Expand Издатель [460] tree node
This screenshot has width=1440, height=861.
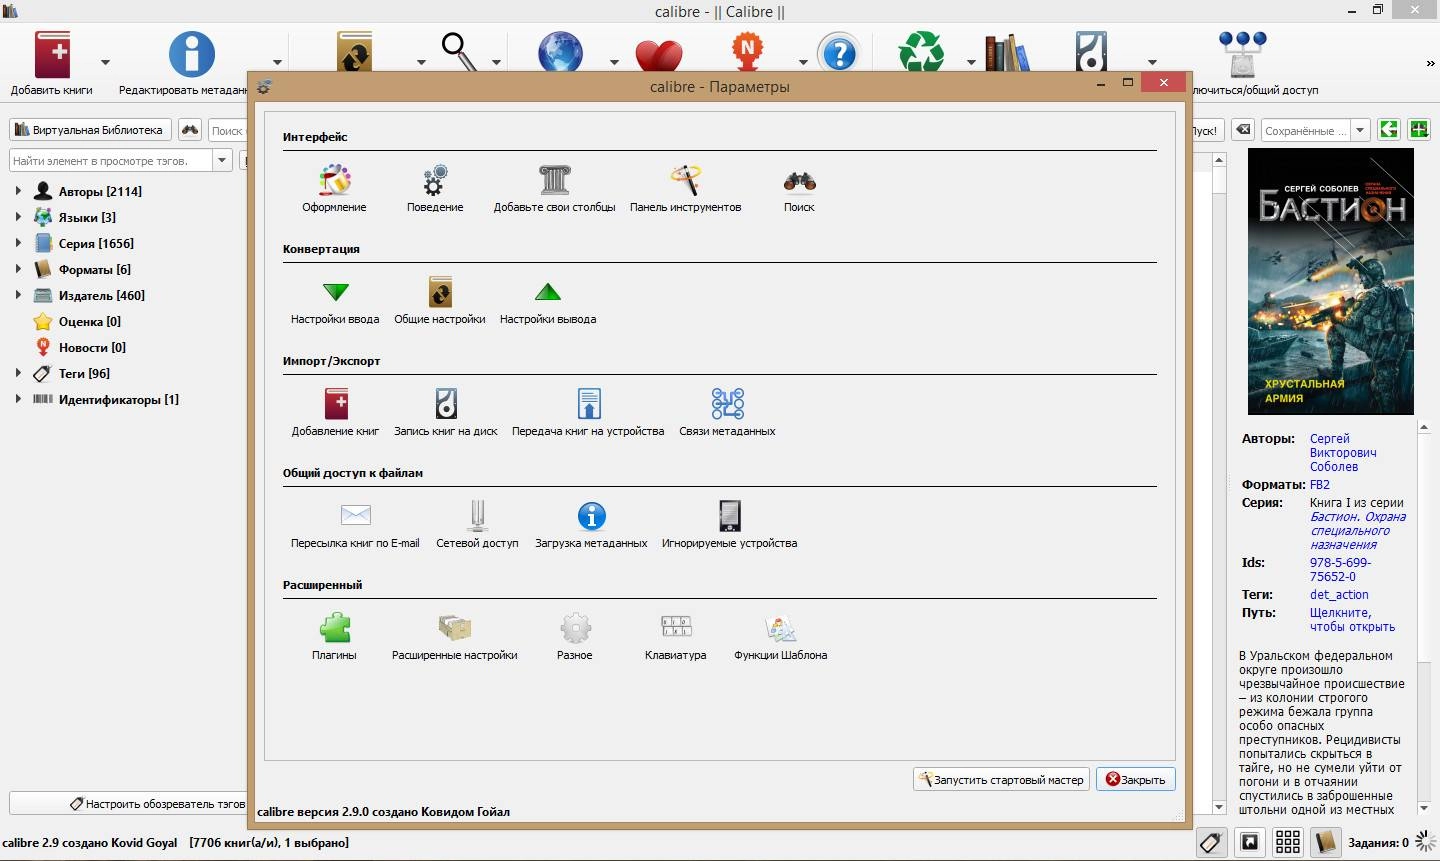click(x=18, y=295)
